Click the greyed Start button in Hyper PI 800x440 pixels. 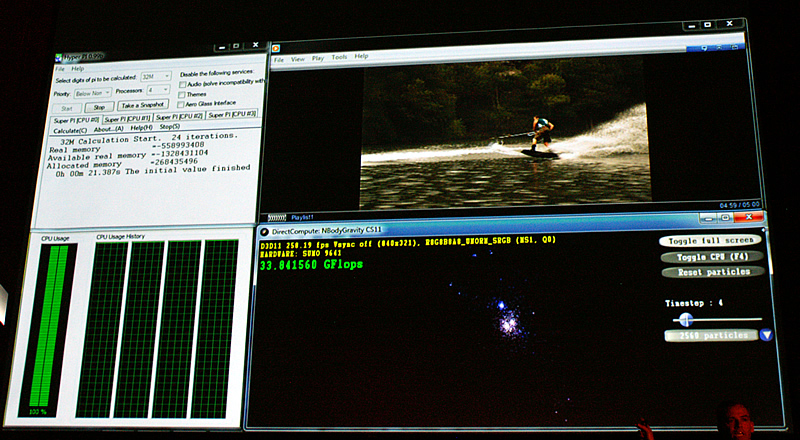[66, 109]
